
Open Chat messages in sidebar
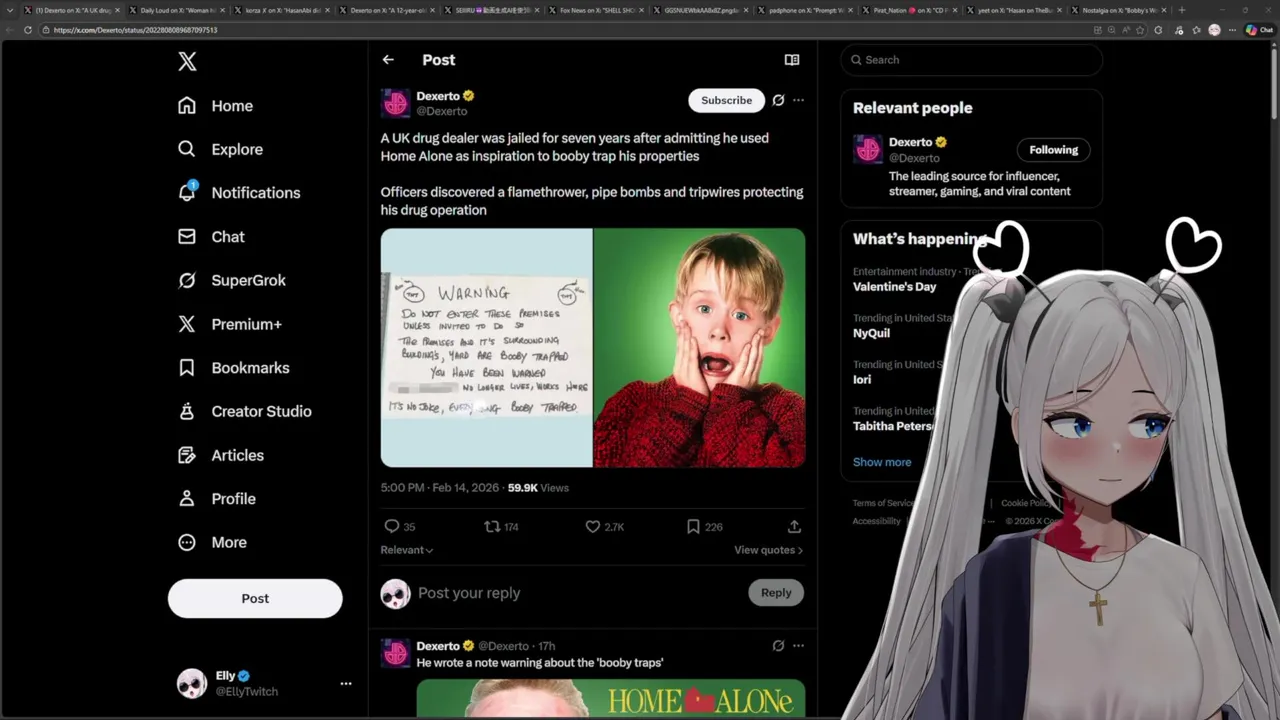211,237
